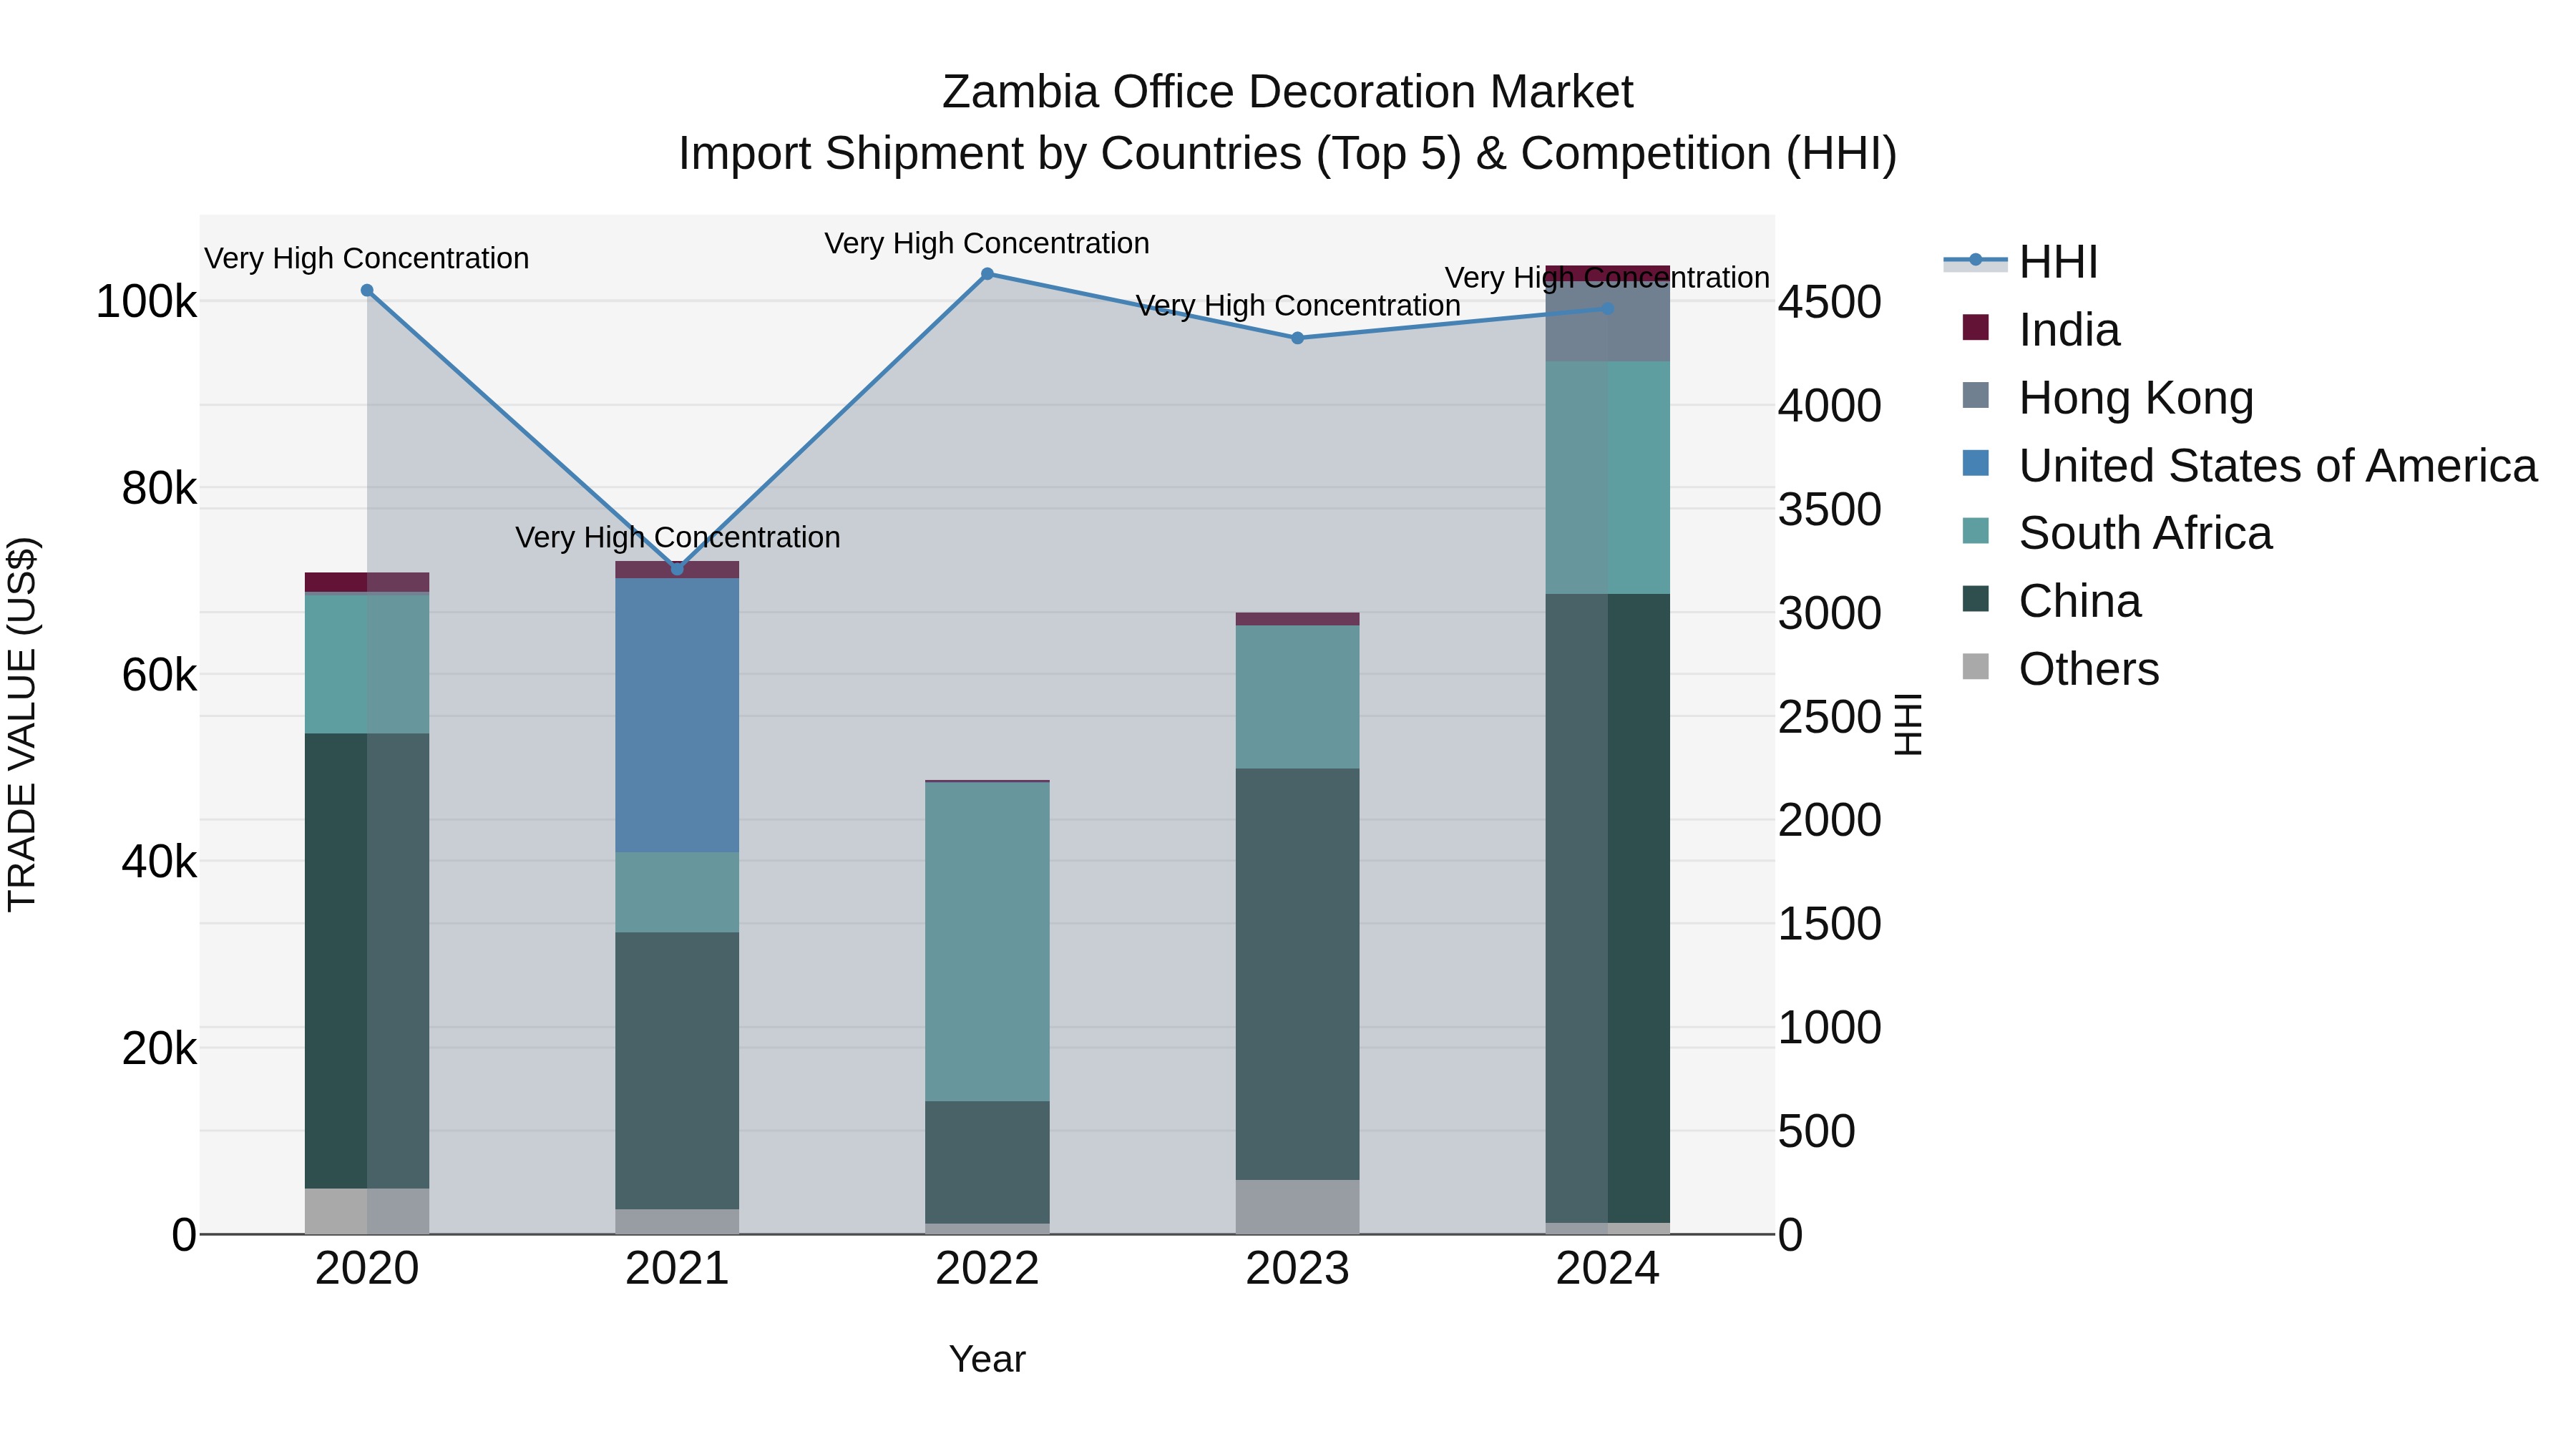Click the India segment atop the 2023 bar
This screenshot has height=1449, width=2576.
point(1297,619)
